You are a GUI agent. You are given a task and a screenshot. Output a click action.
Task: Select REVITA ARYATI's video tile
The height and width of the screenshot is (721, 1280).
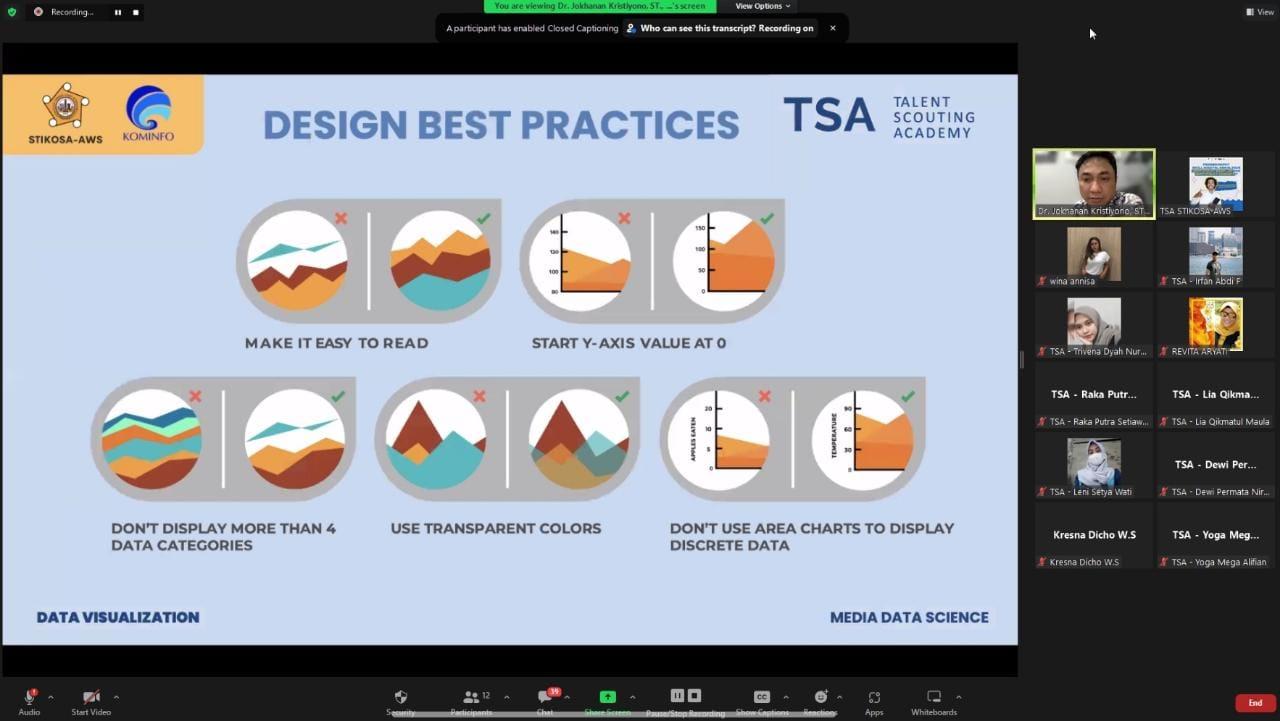click(x=1216, y=324)
